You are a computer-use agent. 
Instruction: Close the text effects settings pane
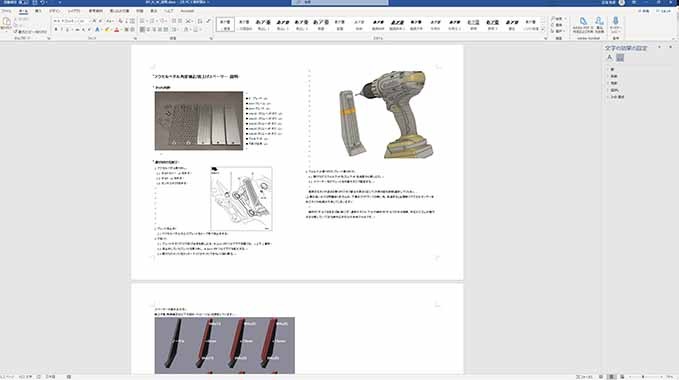670,47
